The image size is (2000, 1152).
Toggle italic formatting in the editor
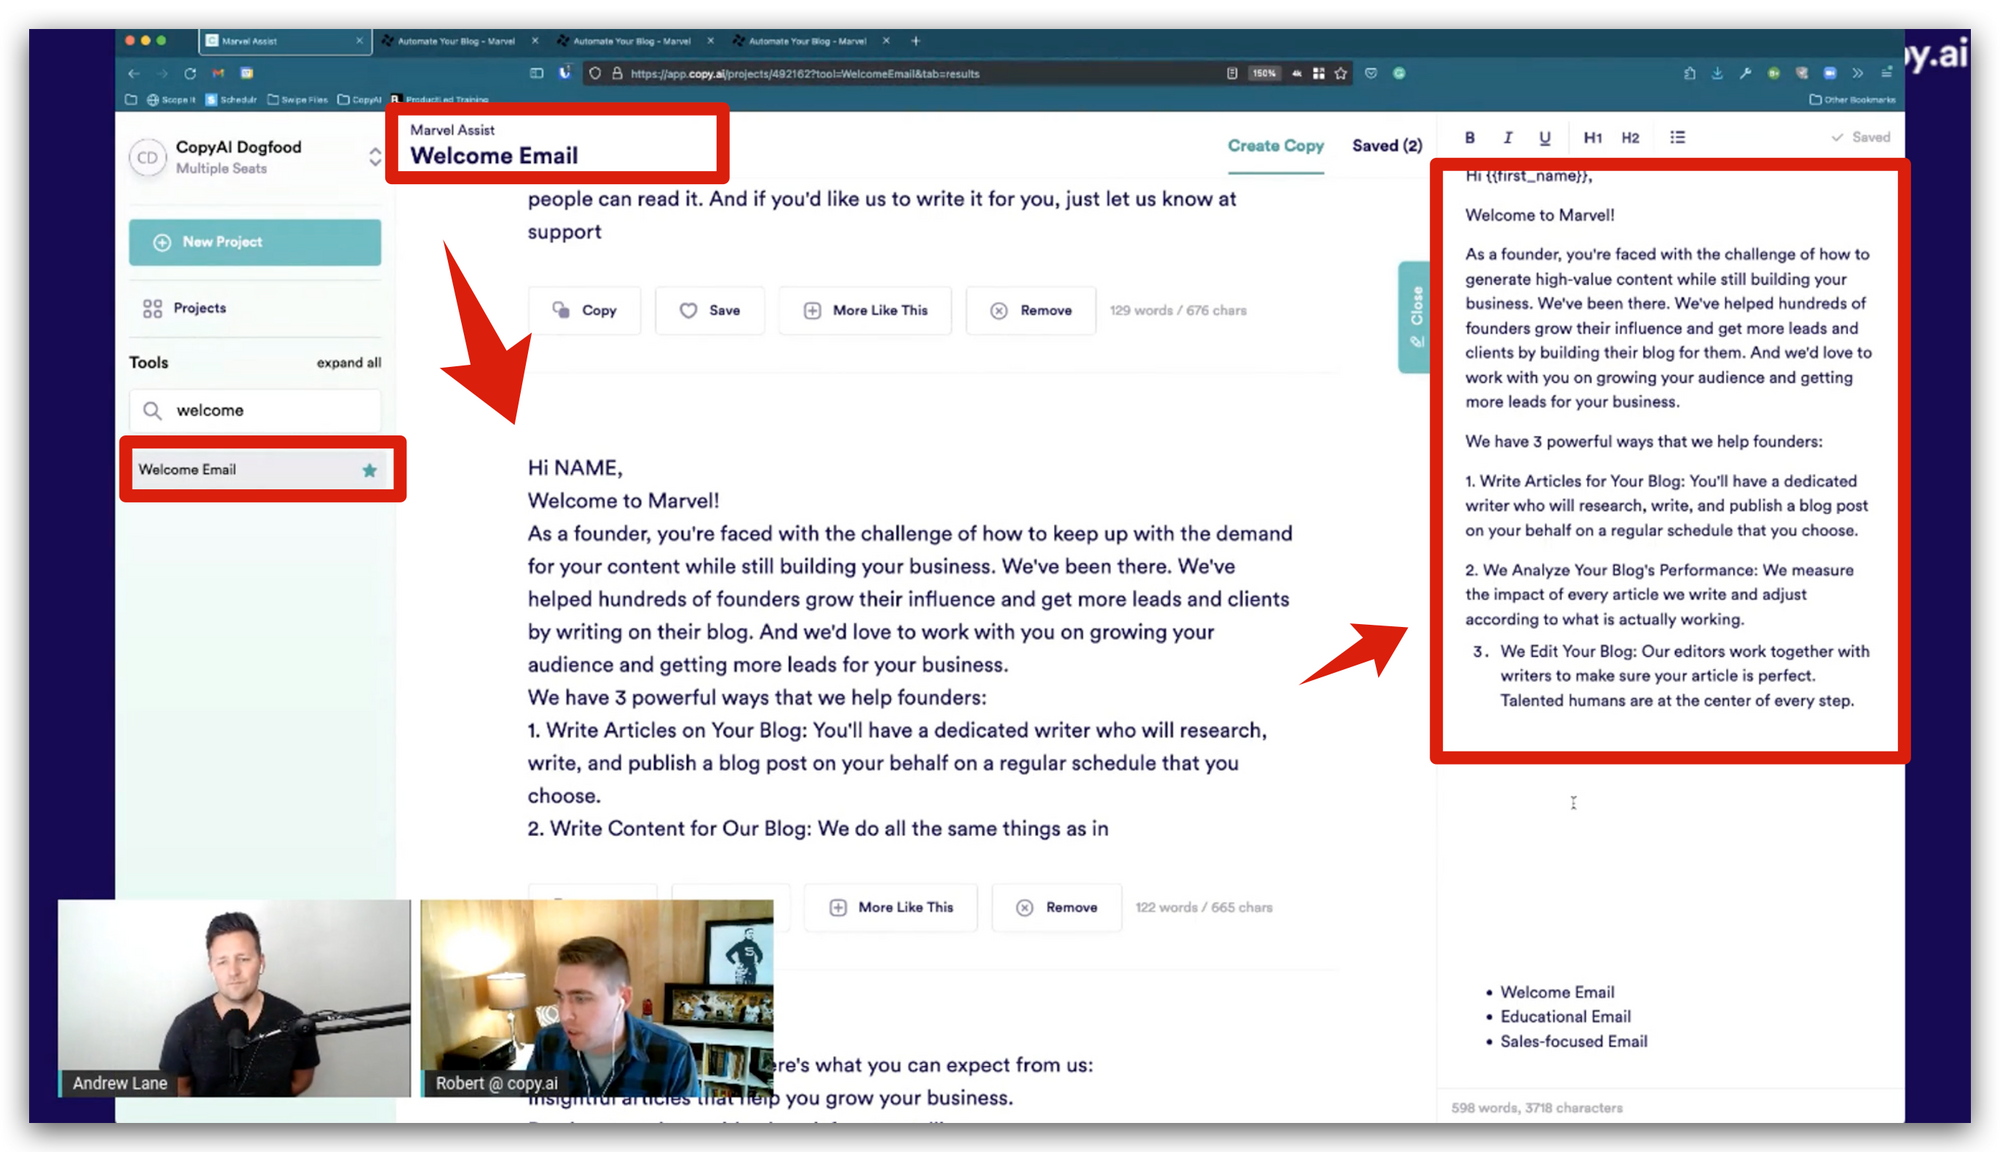point(1507,138)
